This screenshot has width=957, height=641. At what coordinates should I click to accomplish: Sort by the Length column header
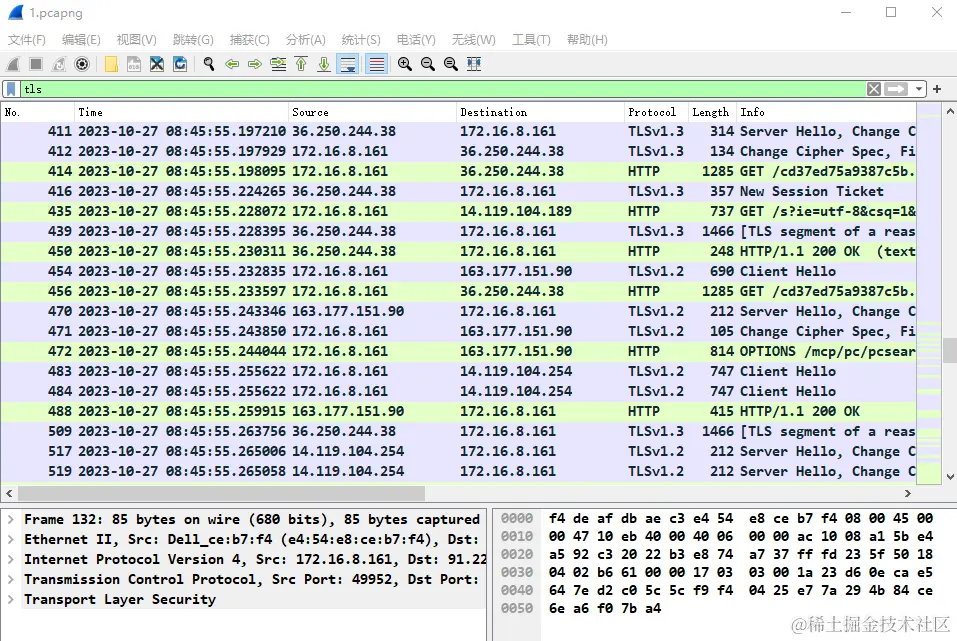[x=712, y=112]
